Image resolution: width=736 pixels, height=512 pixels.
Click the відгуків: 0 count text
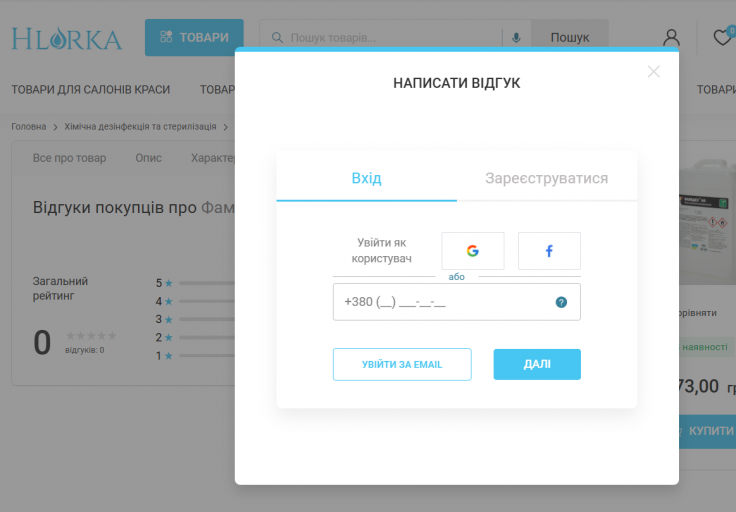click(84, 350)
